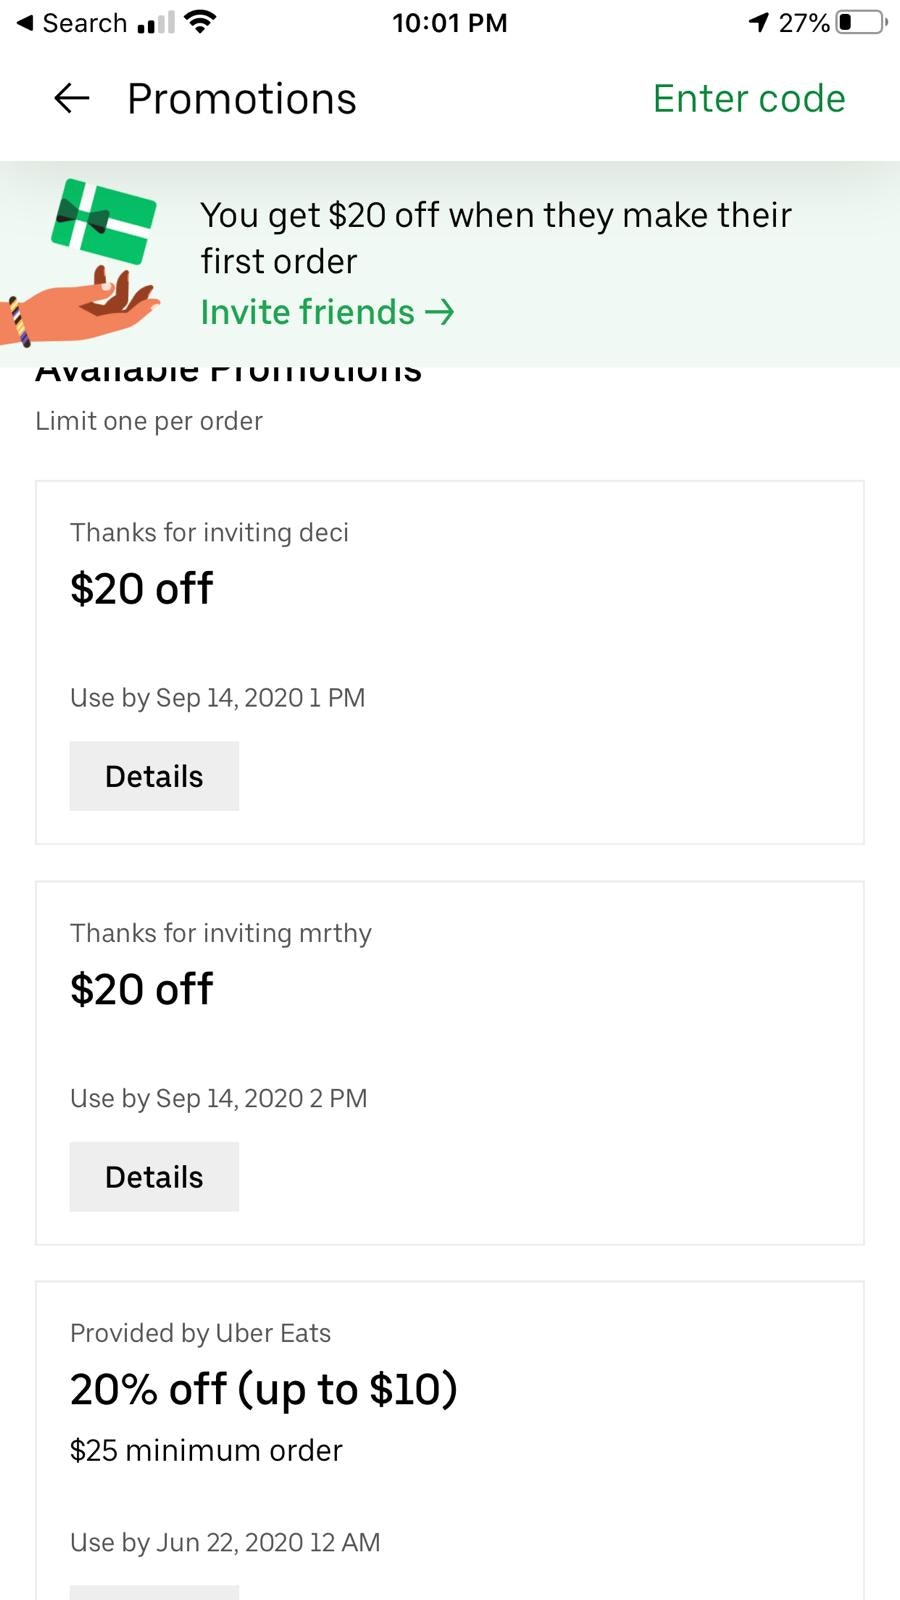This screenshot has width=900, height=1600.
Task: Tap the "Limit one per order" note
Action: [149, 421]
